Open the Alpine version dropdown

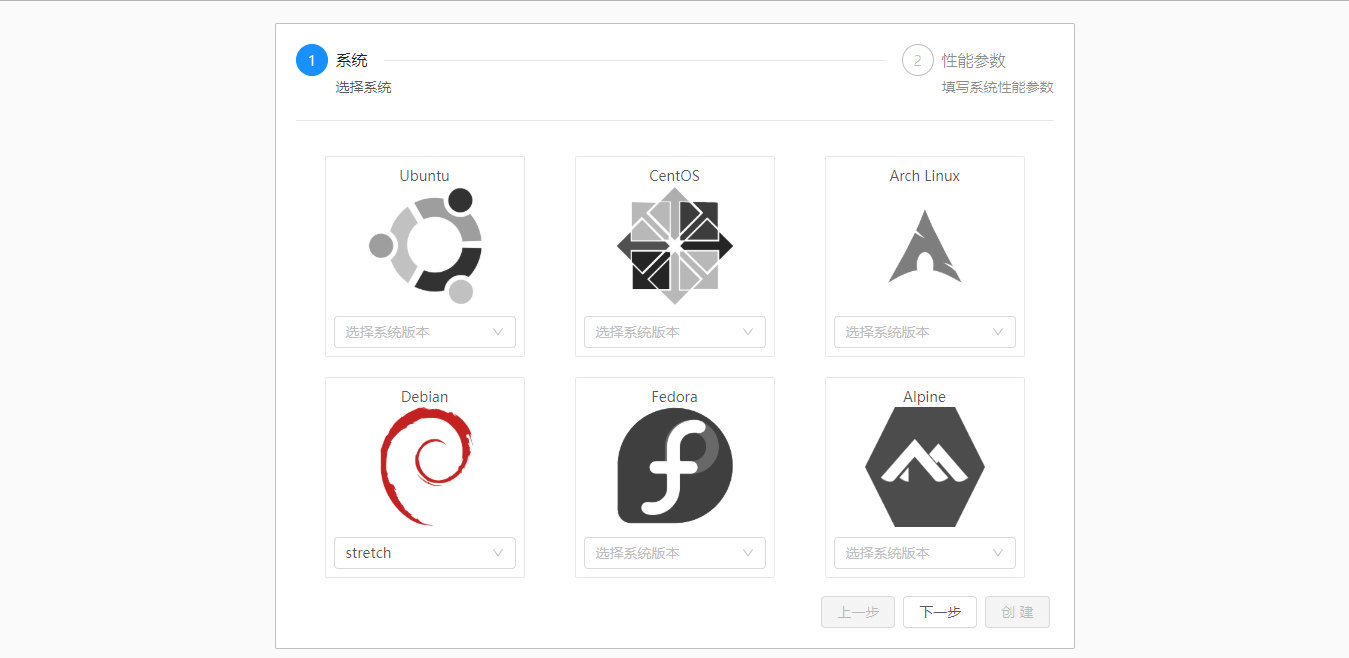click(x=925, y=553)
